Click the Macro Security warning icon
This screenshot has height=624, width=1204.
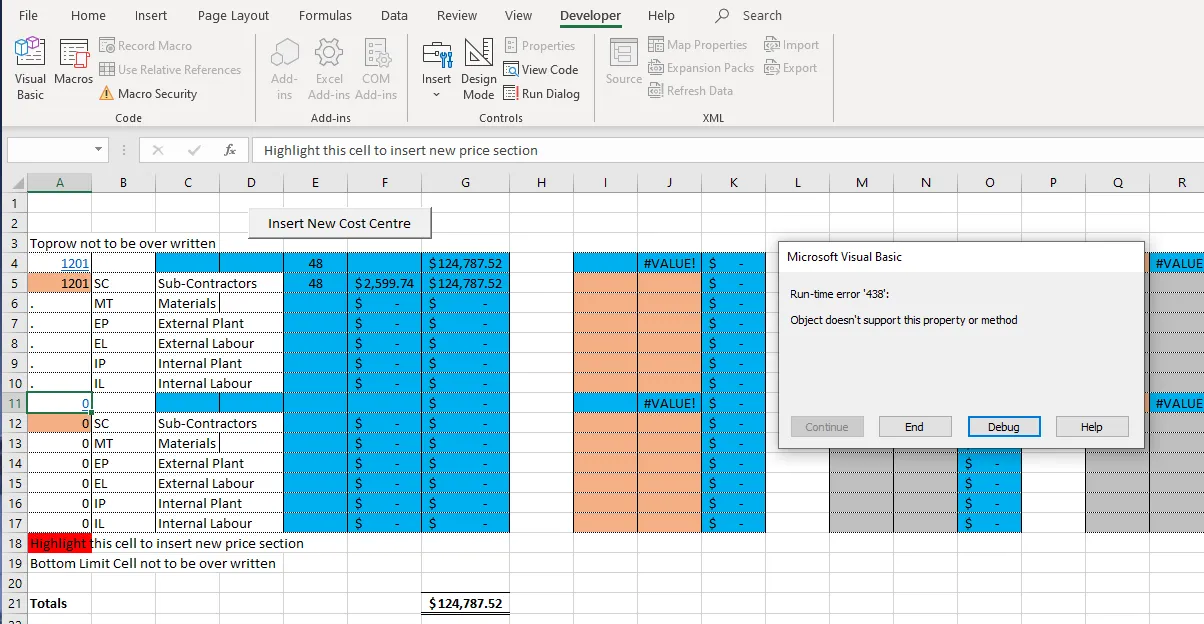(107, 94)
